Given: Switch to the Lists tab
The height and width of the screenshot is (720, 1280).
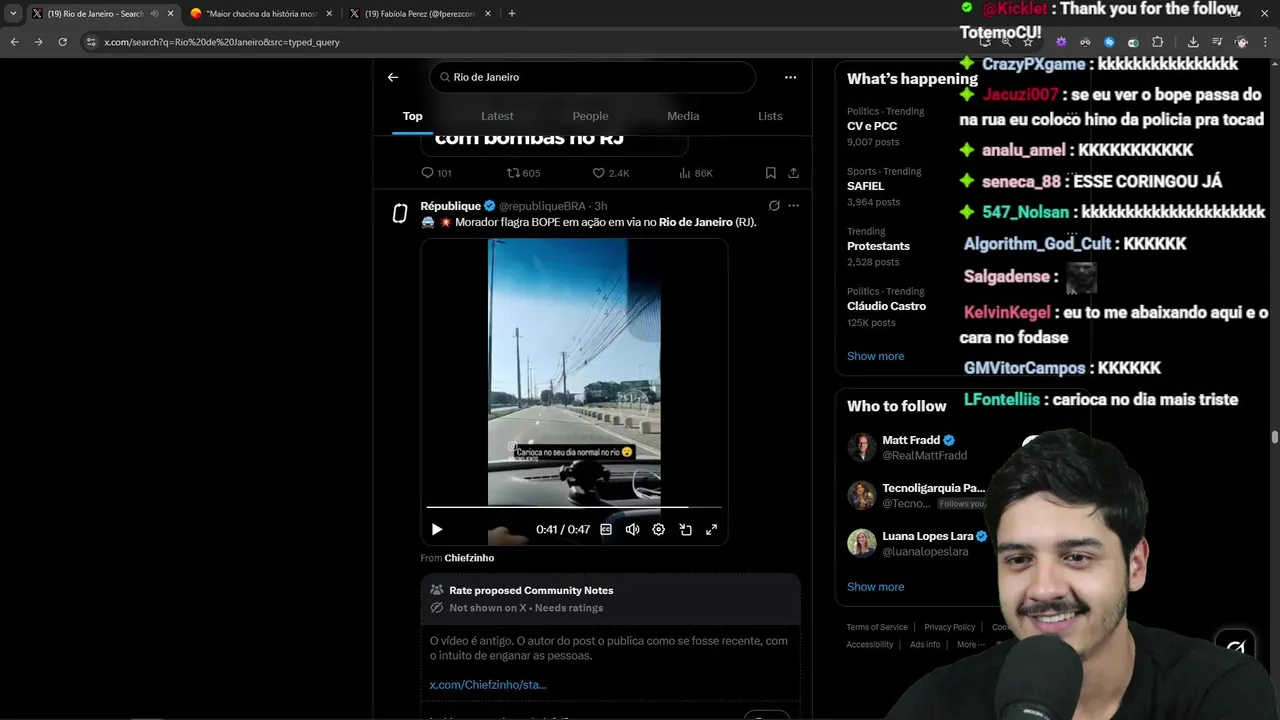Looking at the screenshot, I should 770,116.
